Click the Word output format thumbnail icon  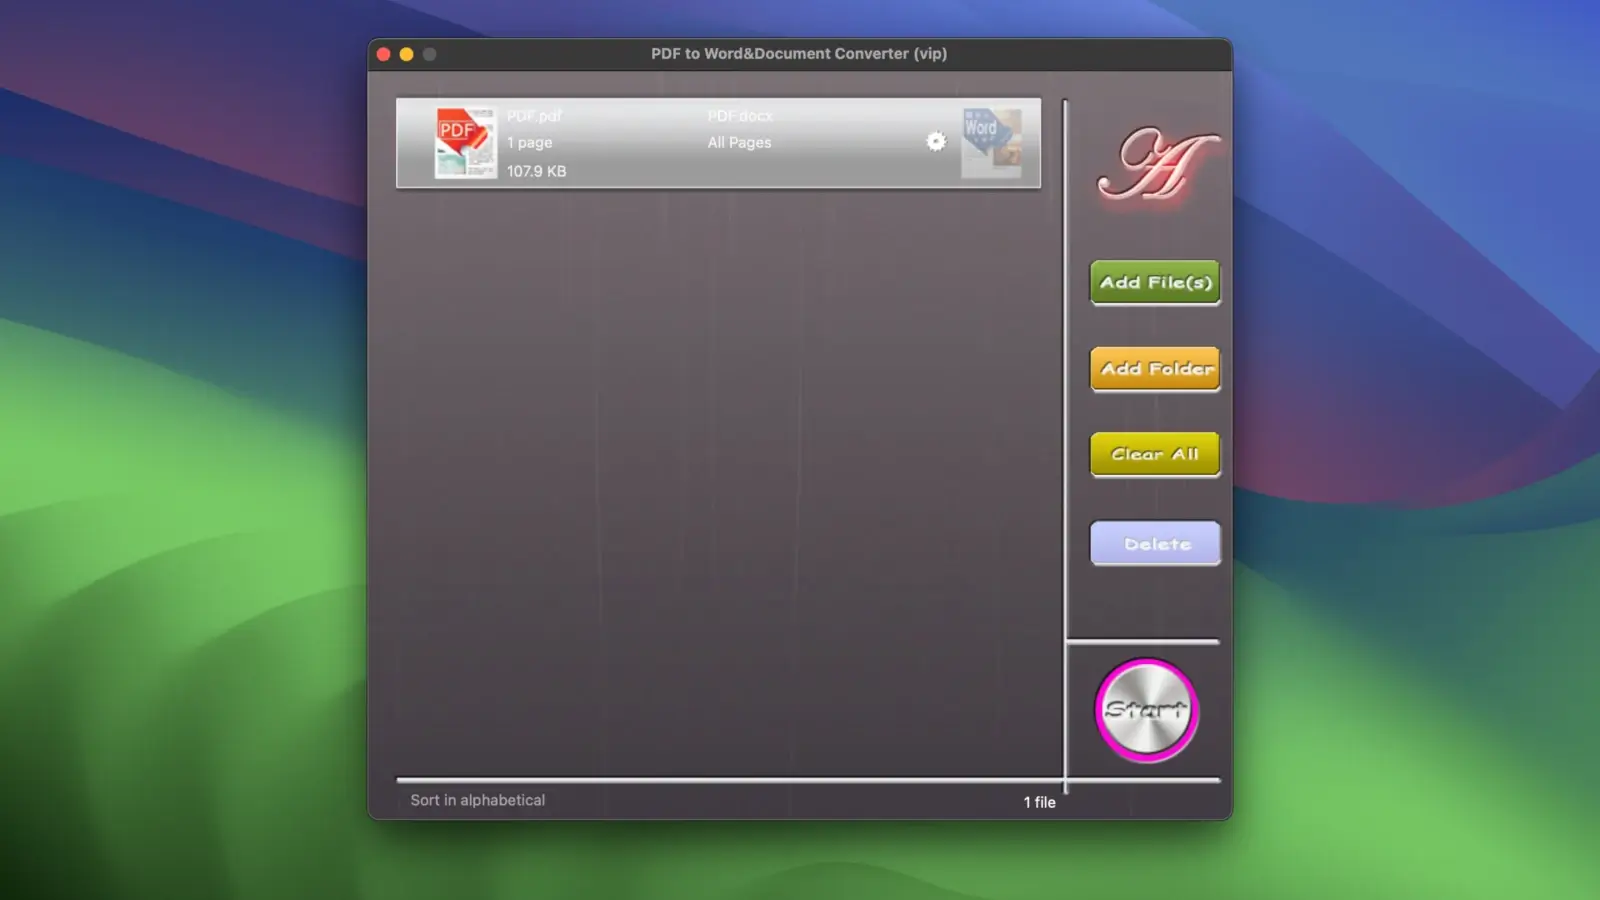(991, 143)
